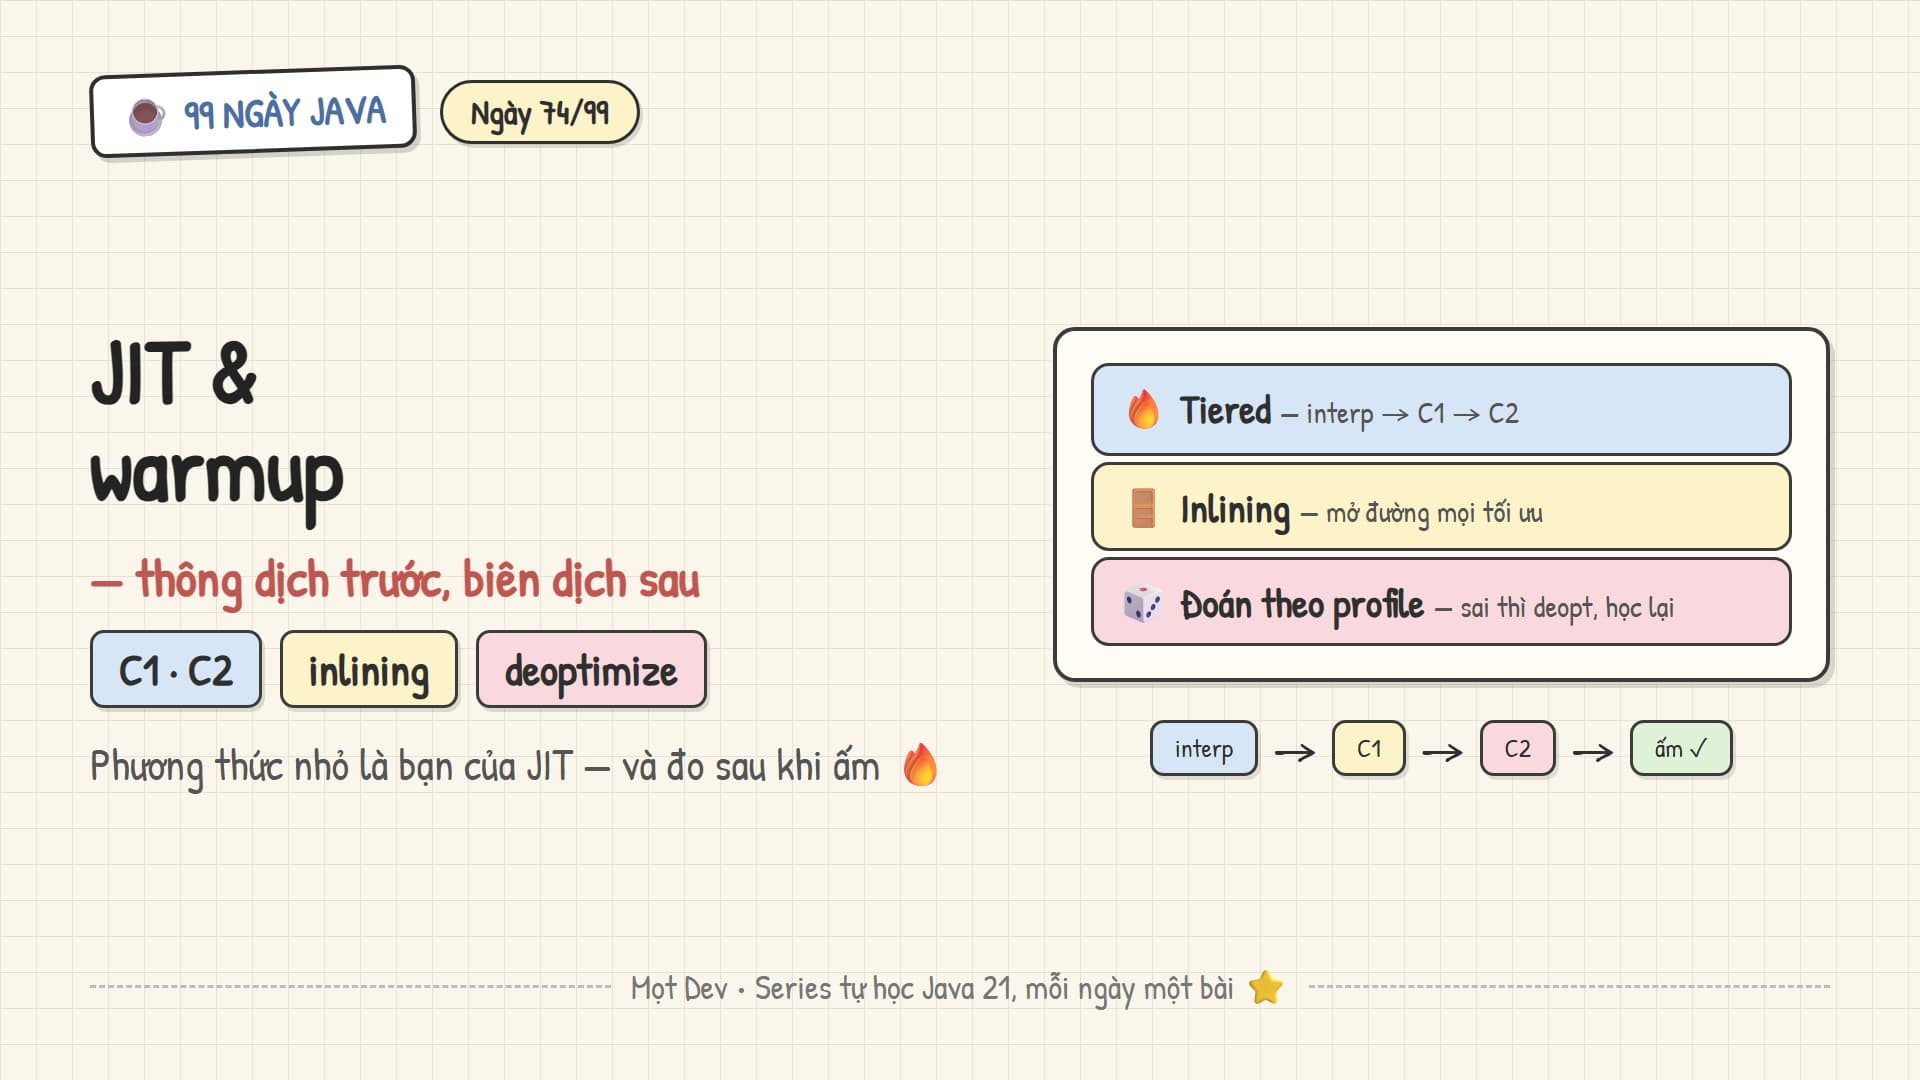
Task: Click the 99 NGÀY JAVA badge
Action: (253, 112)
